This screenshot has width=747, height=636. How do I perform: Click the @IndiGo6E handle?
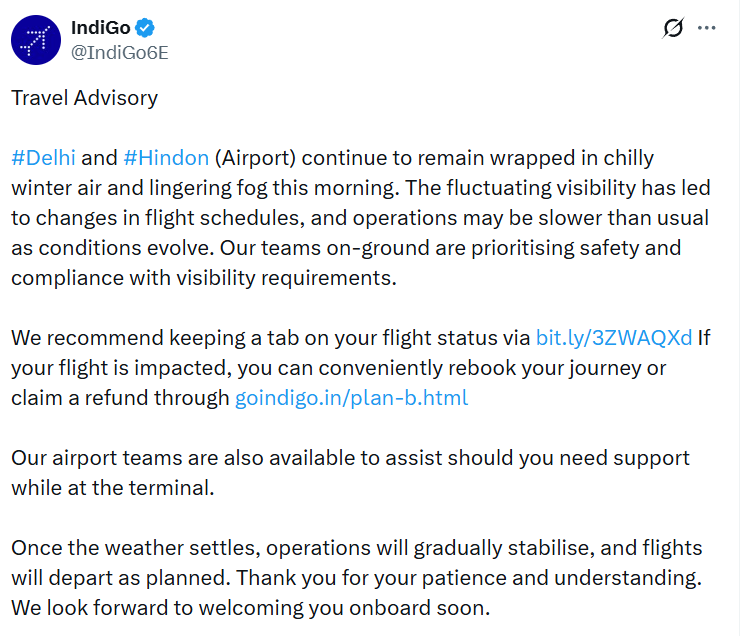point(119,53)
